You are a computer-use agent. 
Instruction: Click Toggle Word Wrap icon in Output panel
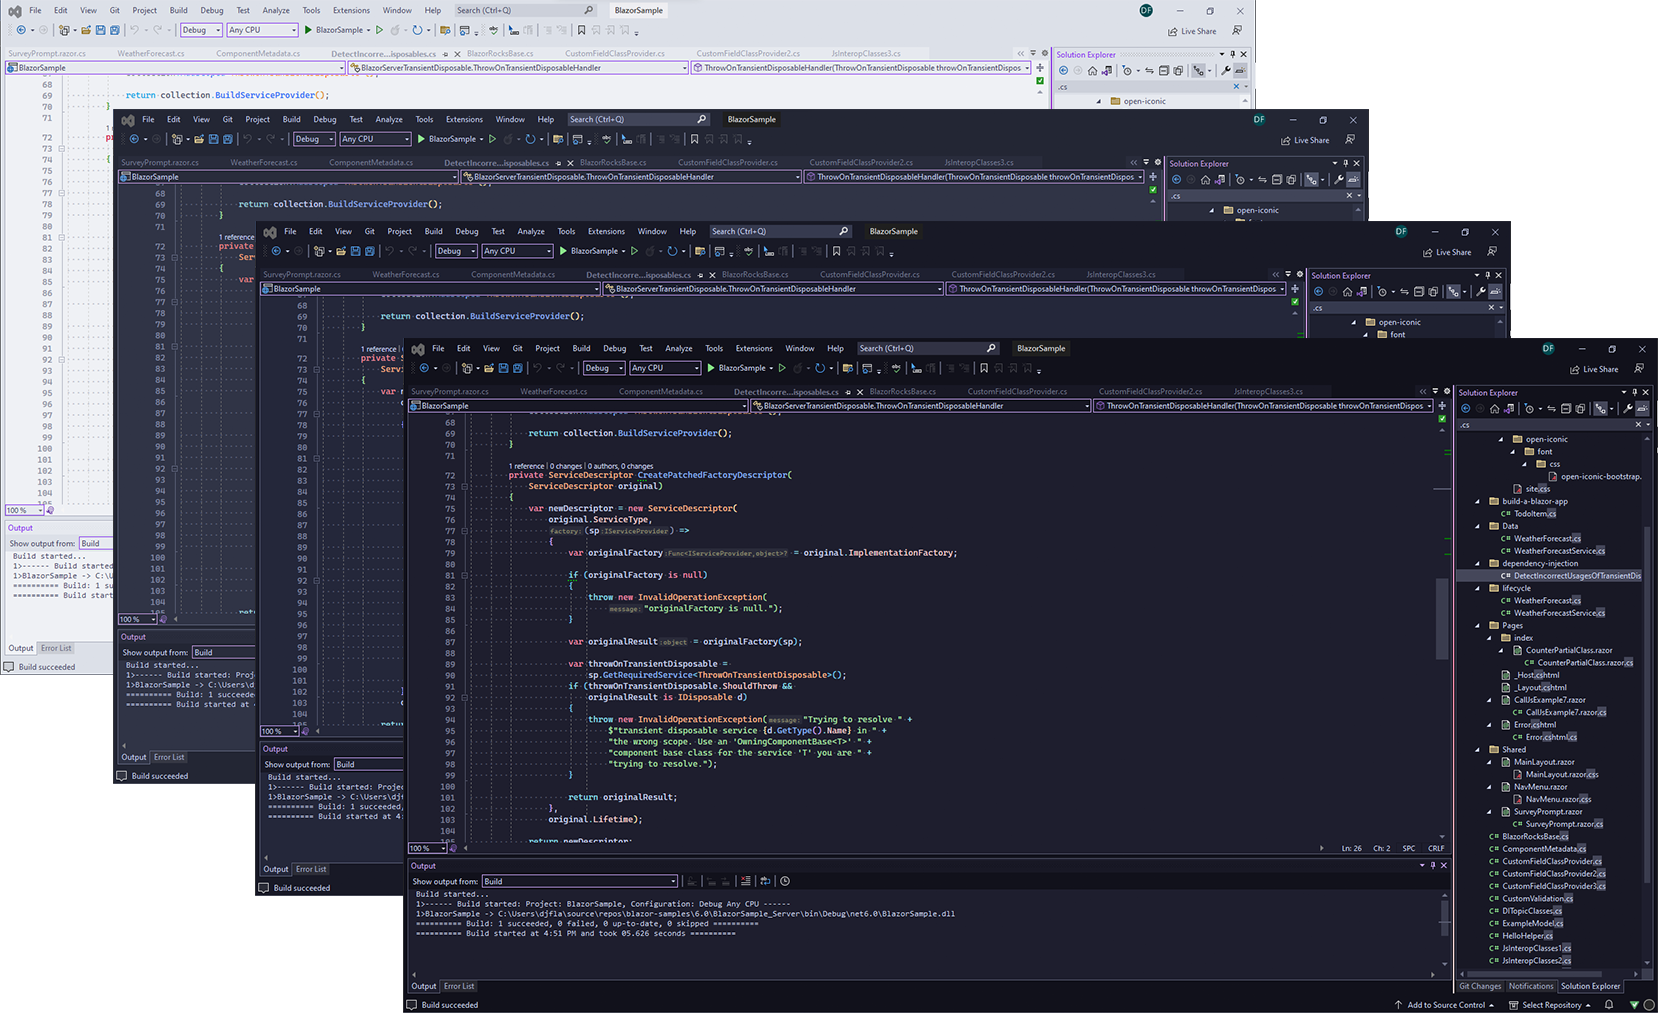coord(765,881)
